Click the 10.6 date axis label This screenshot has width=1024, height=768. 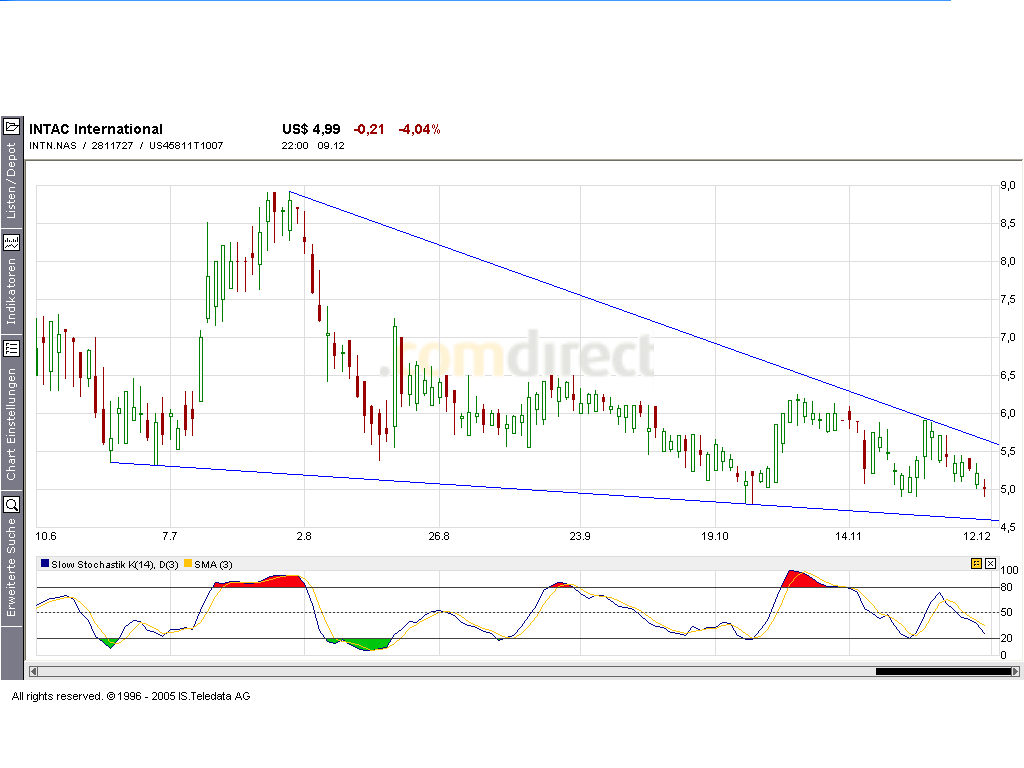(46, 536)
